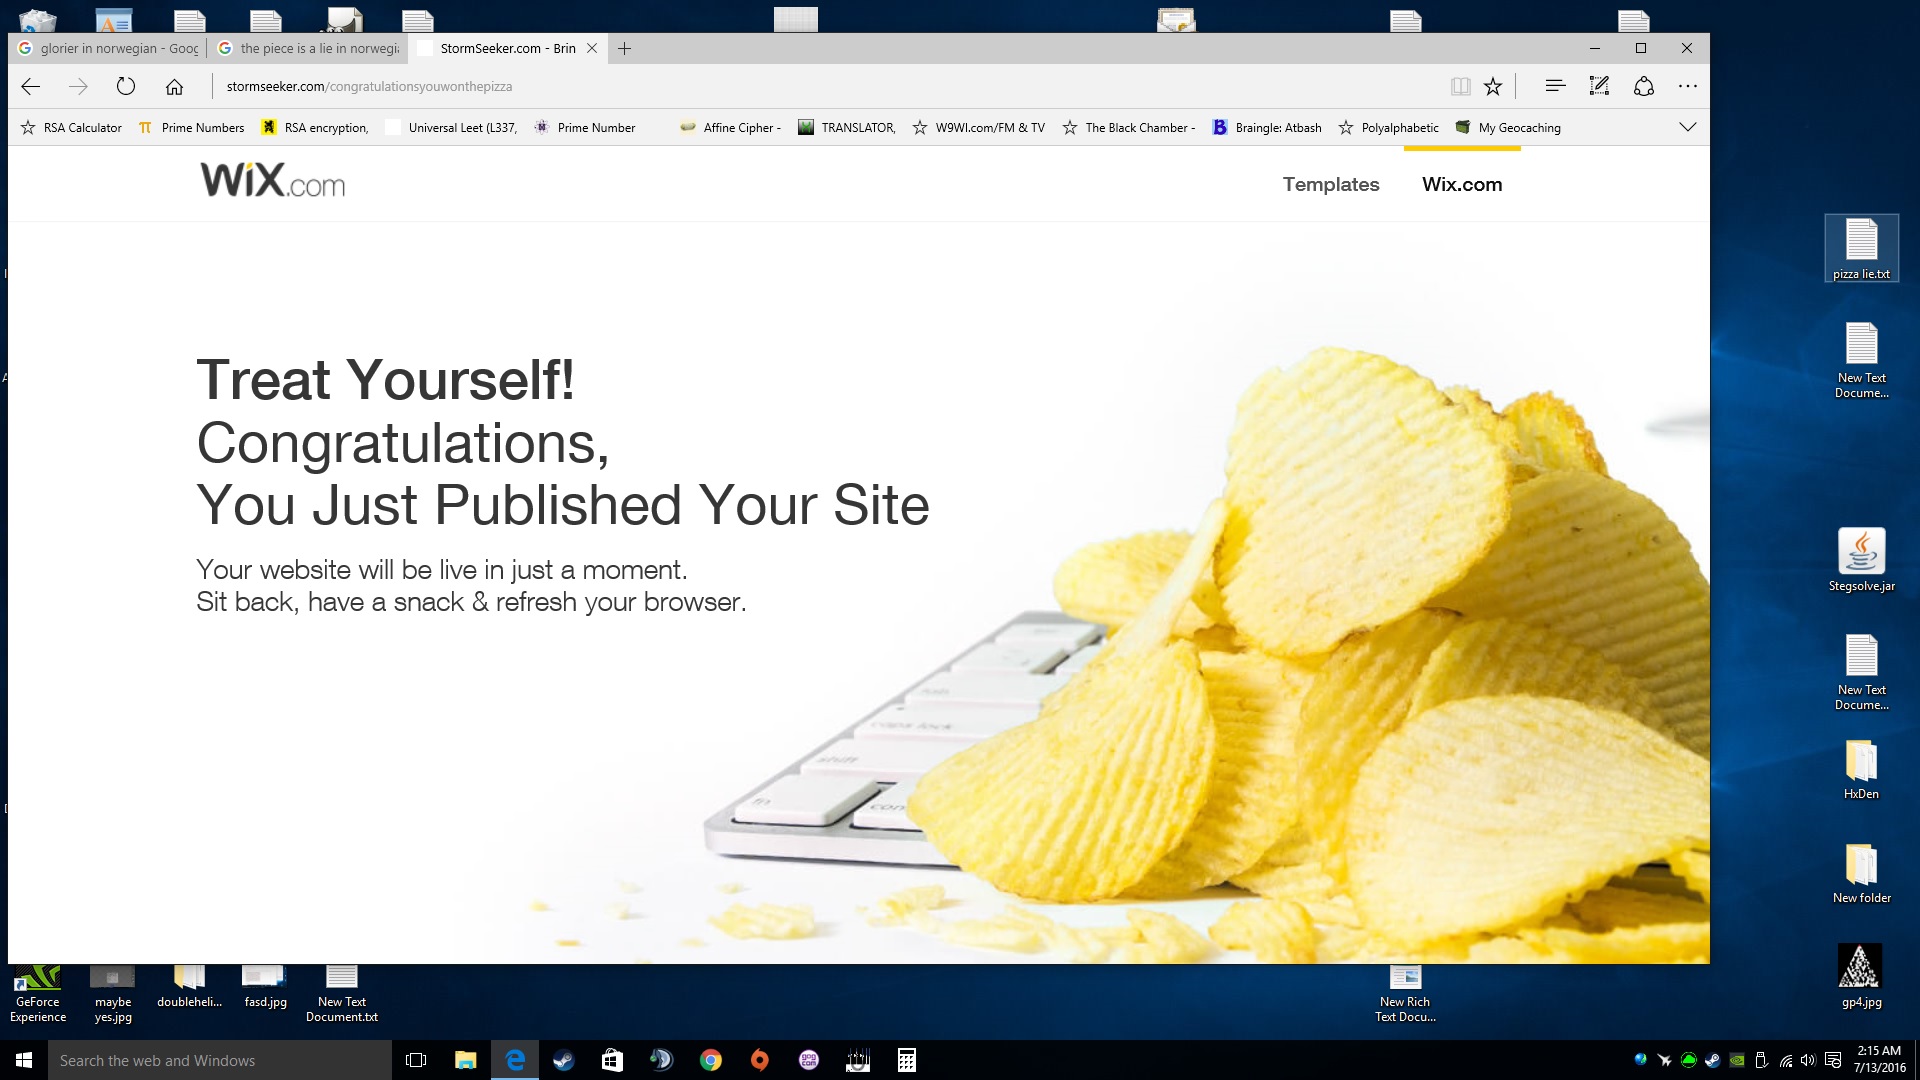Expand favorites bar overflow chevron
Image resolution: width=1920 pixels, height=1080 pixels.
pyautogui.click(x=1688, y=127)
